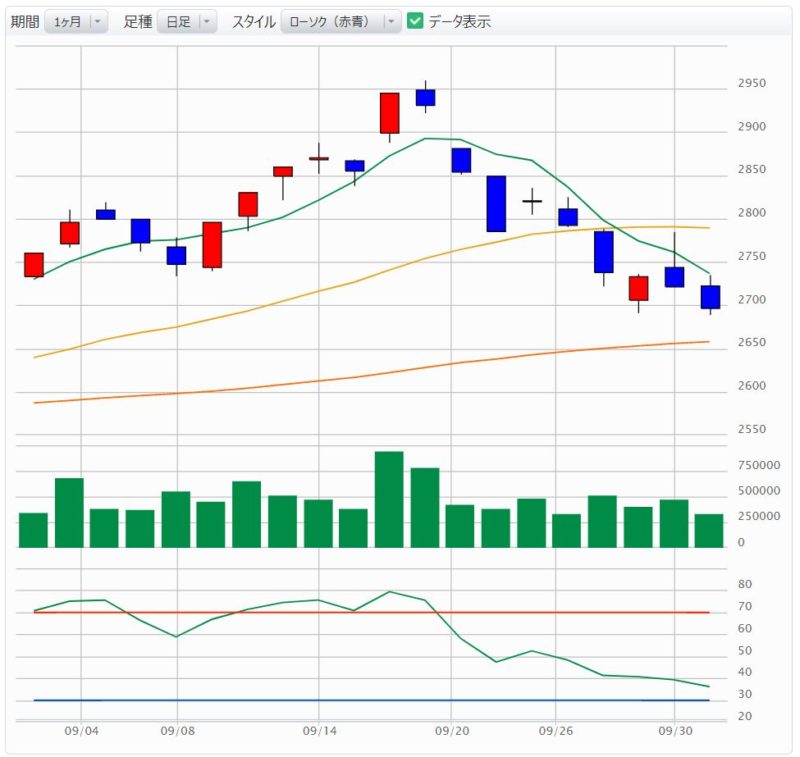
Task: Open the スタイル ローソク（赤青） dropdown
Action: tap(341, 21)
